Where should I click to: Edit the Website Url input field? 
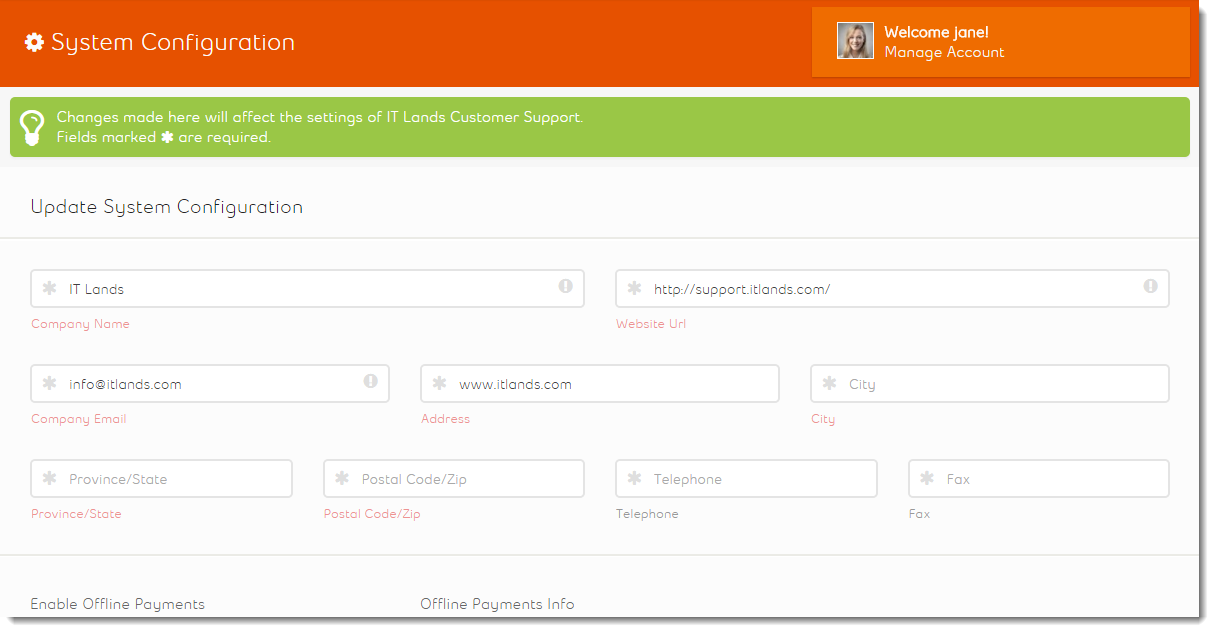click(892, 288)
